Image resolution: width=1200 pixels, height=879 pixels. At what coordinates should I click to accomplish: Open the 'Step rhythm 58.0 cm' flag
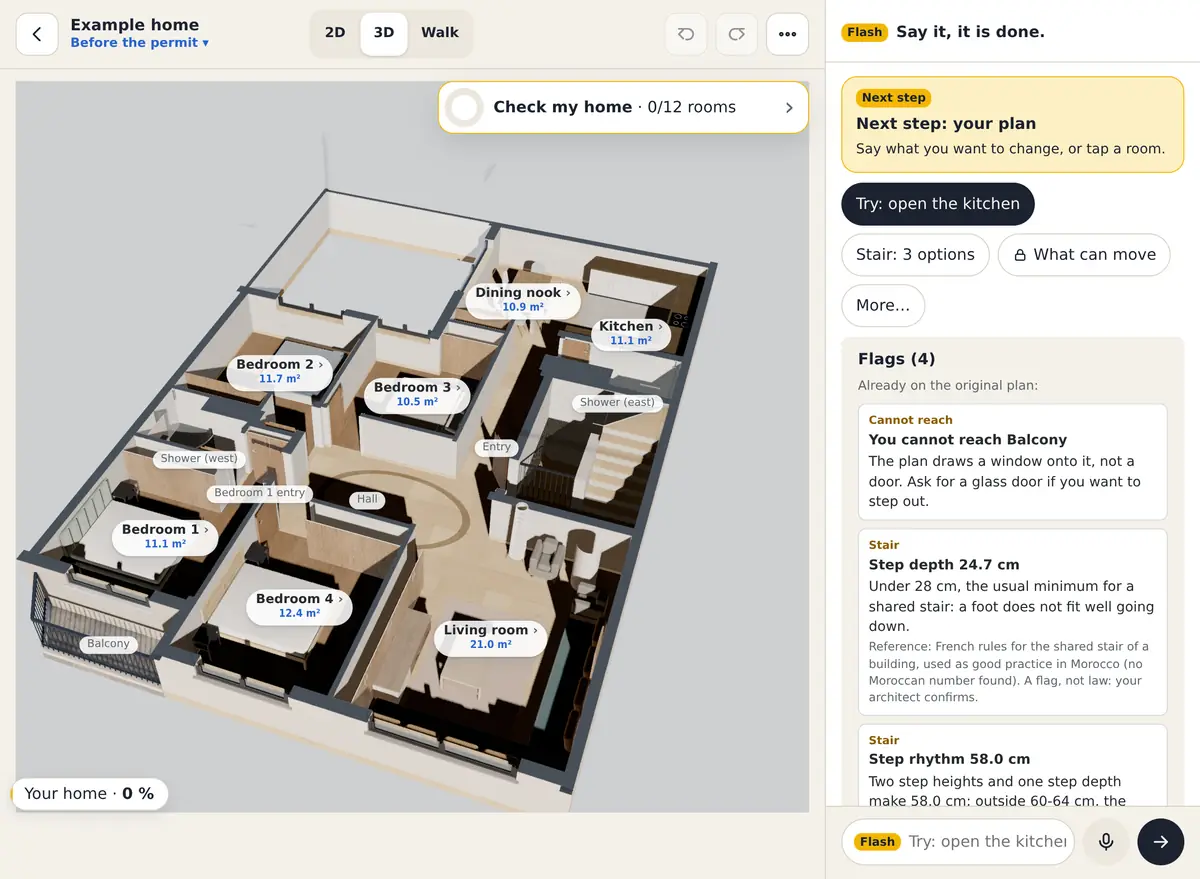tap(1013, 766)
